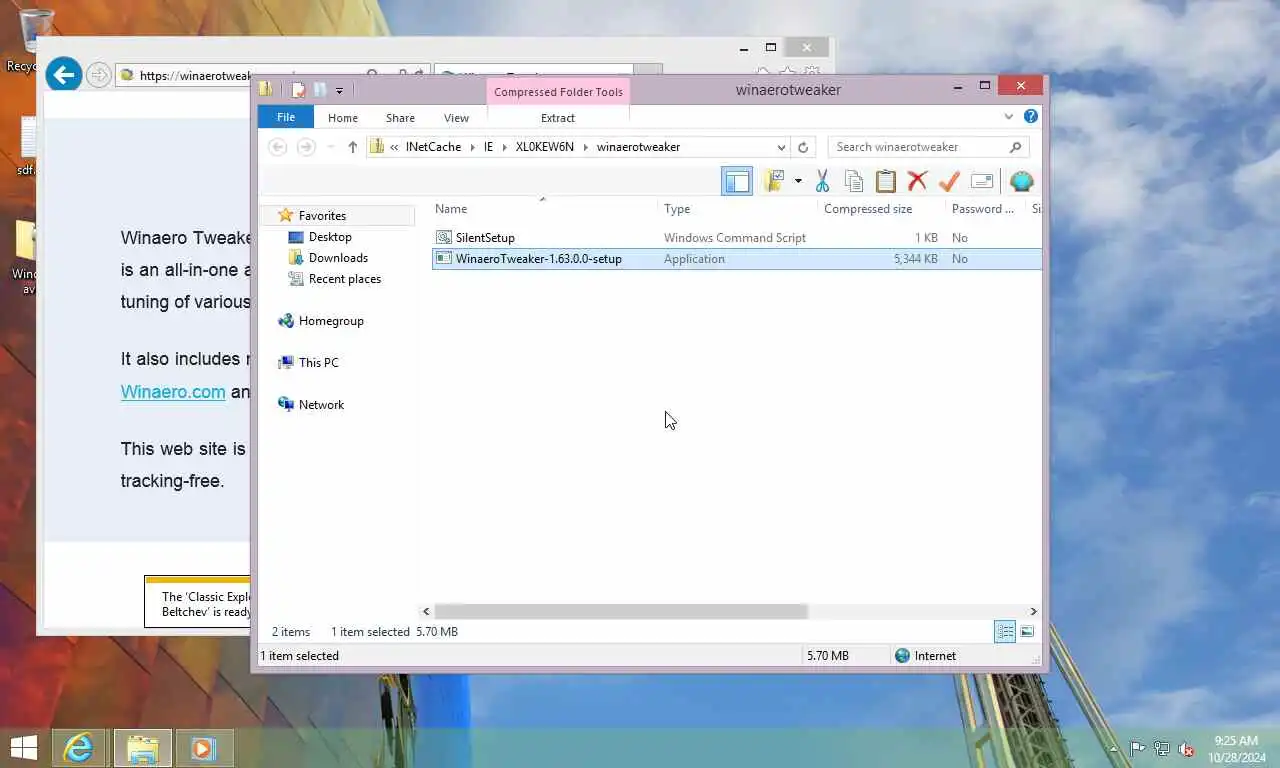Click Internet Explorer's Forward button
Image resolution: width=1280 pixels, height=768 pixels.
point(98,75)
